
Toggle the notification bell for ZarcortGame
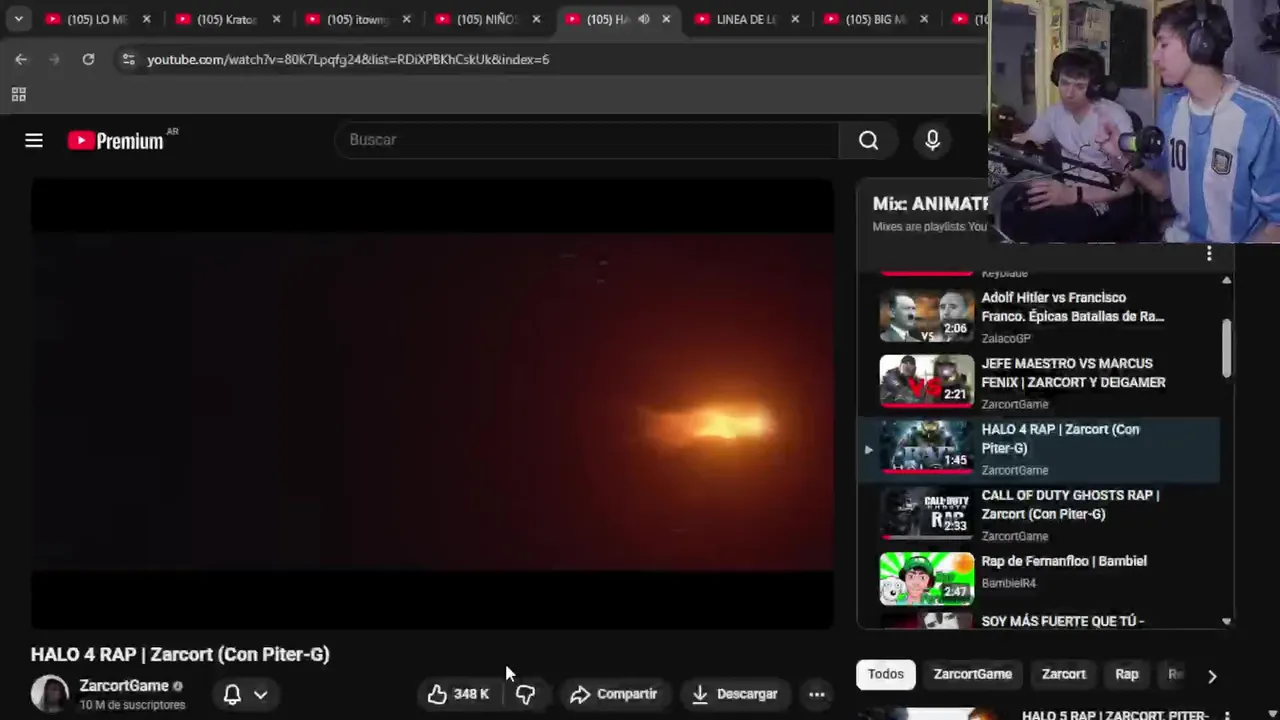coord(232,694)
